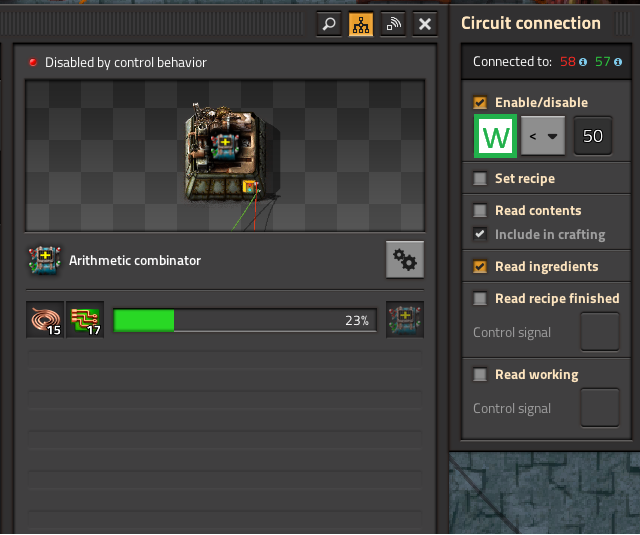Click the Connected to label
The height and width of the screenshot is (535, 640).
(x=512, y=62)
